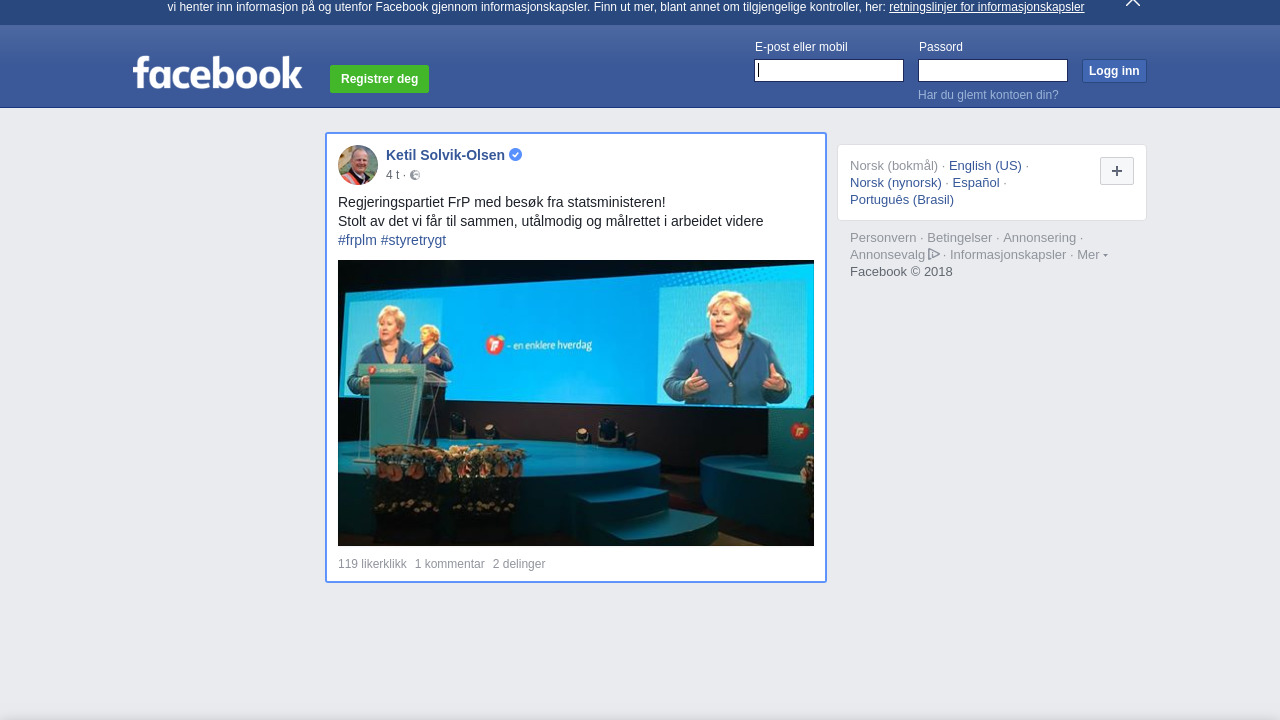Open the Har du glemt kontoen din link
The width and height of the screenshot is (1280, 720).
coord(988,95)
